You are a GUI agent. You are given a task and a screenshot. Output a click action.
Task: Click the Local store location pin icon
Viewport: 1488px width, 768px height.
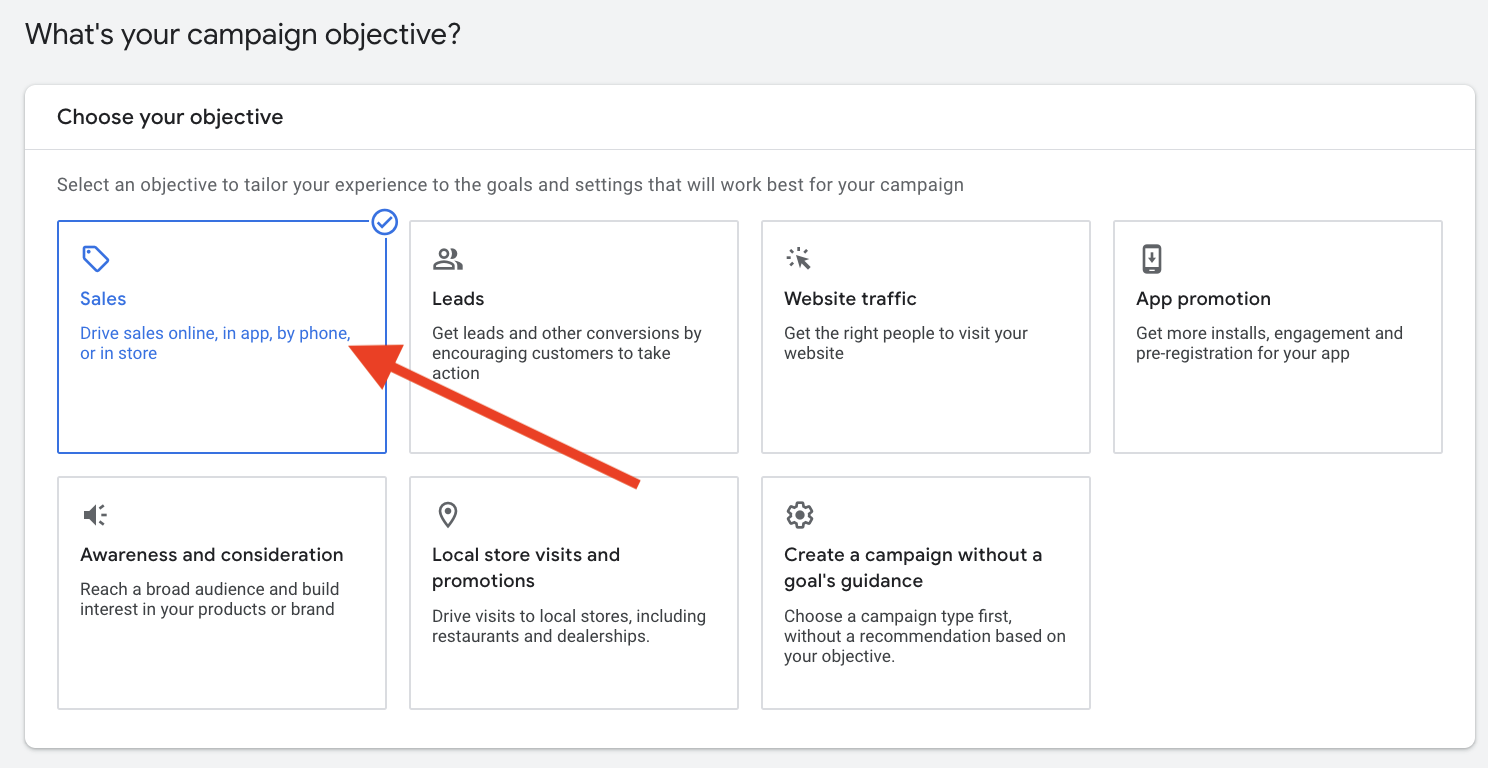click(x=447, y=515)
